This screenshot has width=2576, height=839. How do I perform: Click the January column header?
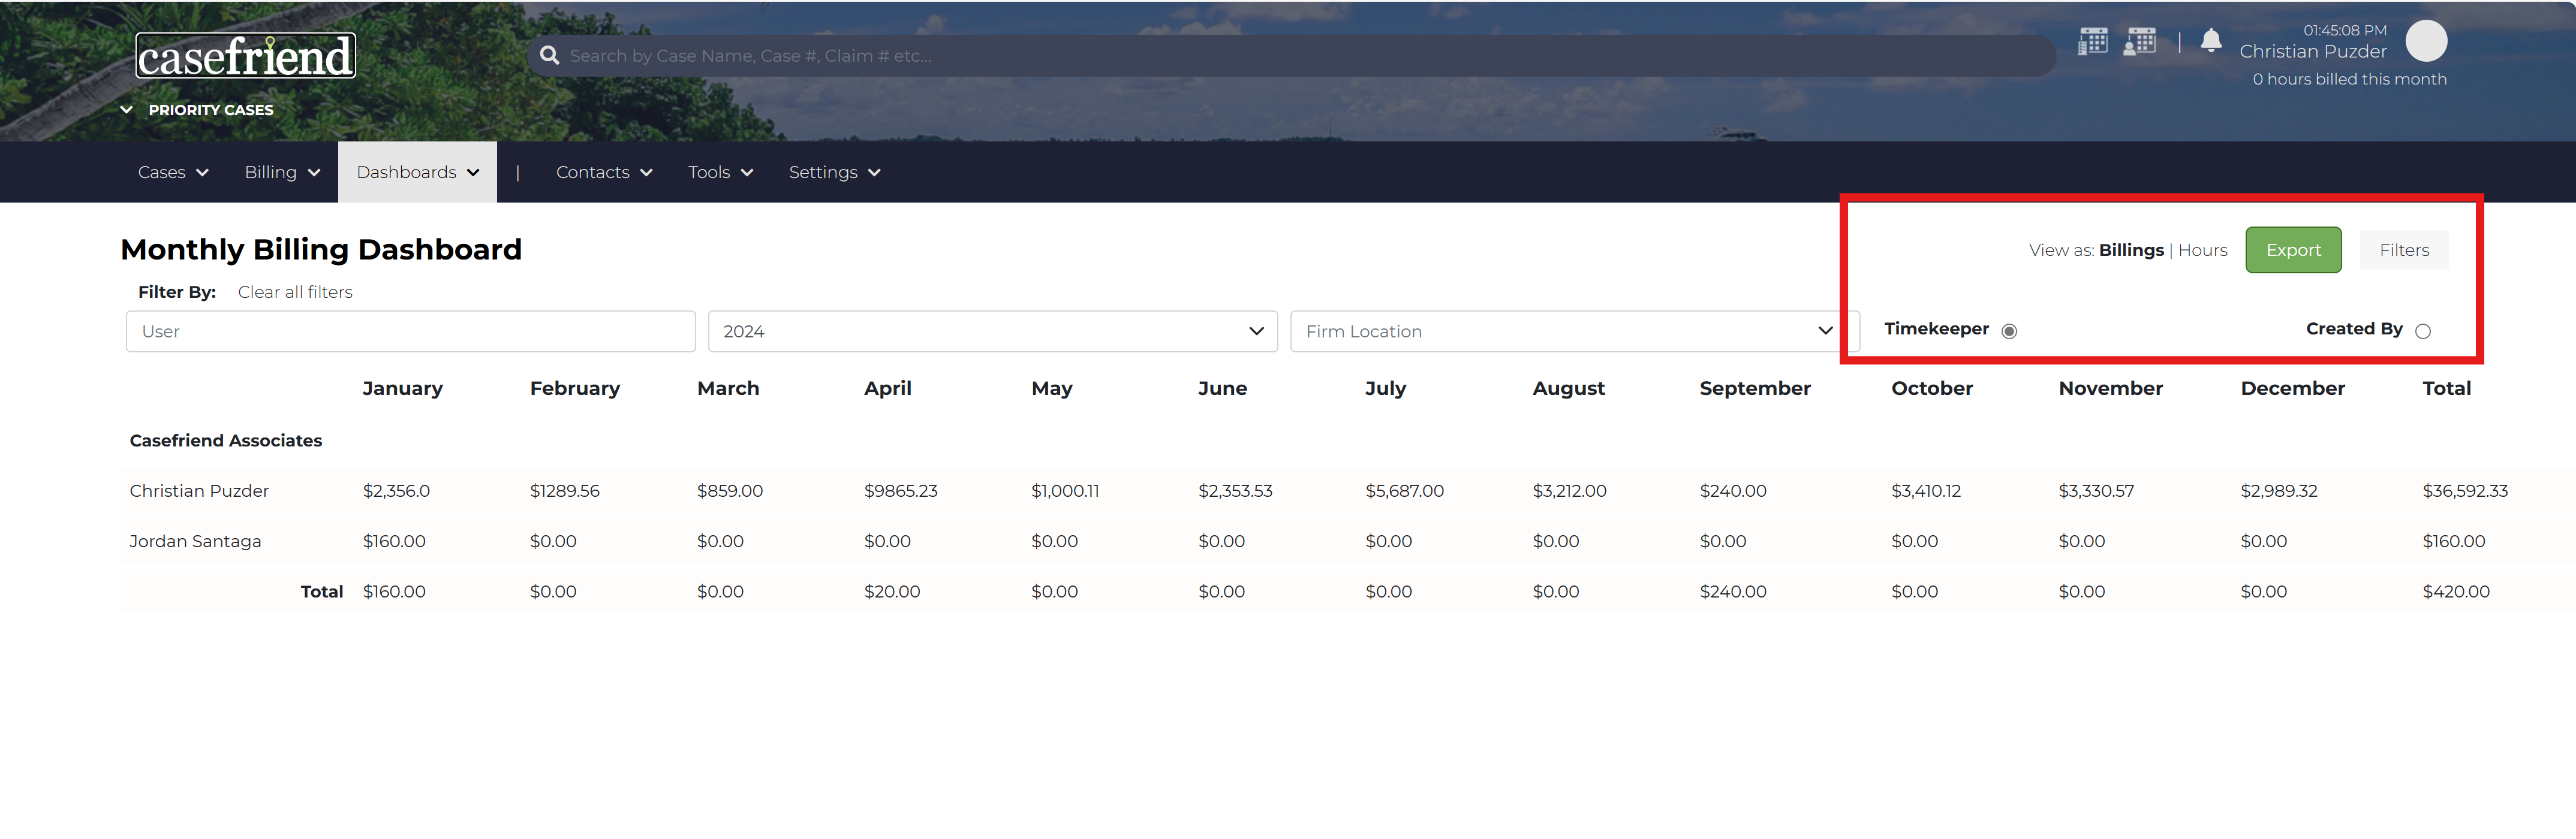(402, 388)
